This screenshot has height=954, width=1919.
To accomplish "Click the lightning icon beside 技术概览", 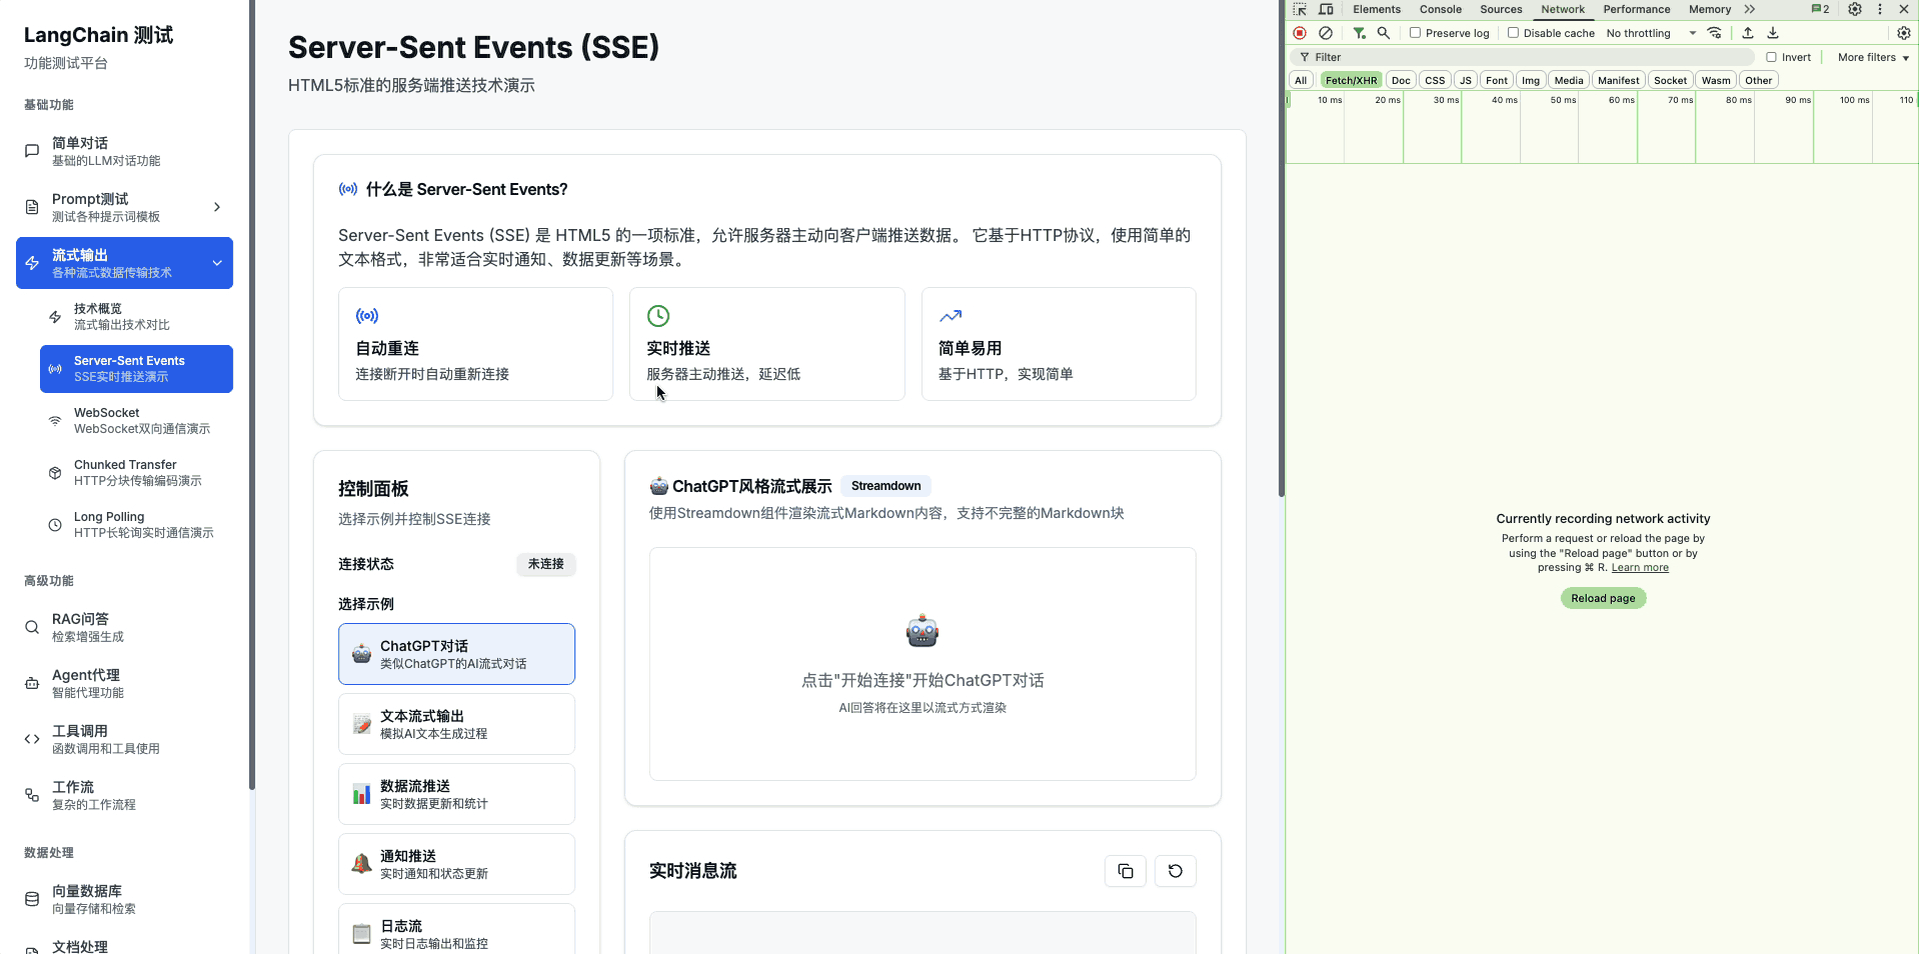I will tap(55, 317).
